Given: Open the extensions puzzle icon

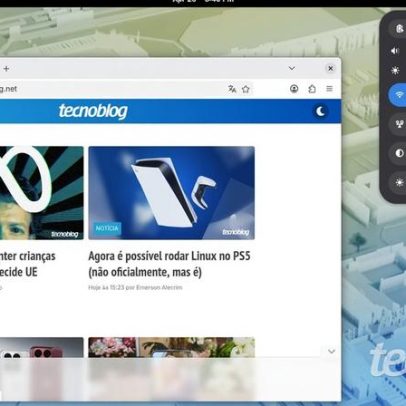Looking at the screenshot, I should tap(312, 89).
